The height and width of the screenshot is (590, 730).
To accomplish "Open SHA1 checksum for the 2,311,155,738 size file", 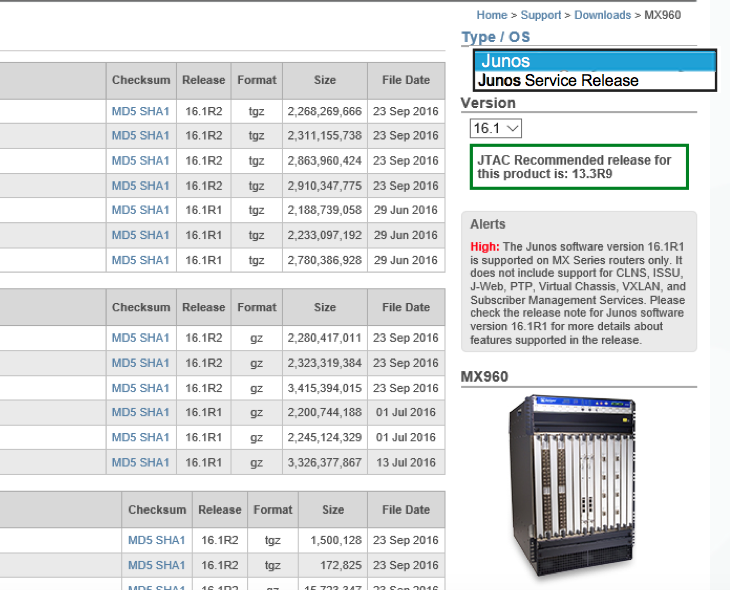I will pos(155,136).
